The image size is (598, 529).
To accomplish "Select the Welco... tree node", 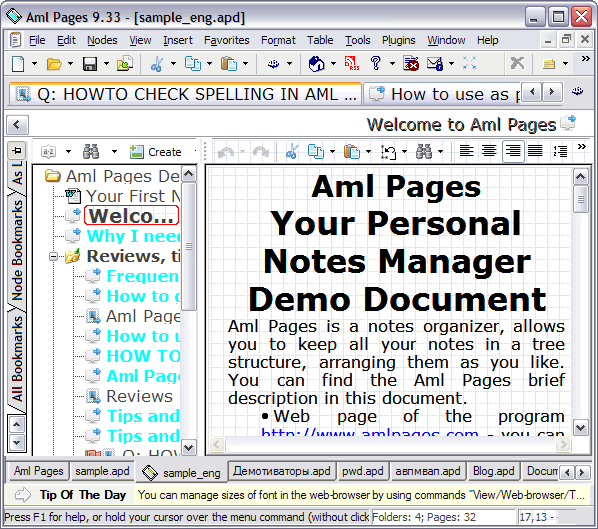I will (131, 215).
